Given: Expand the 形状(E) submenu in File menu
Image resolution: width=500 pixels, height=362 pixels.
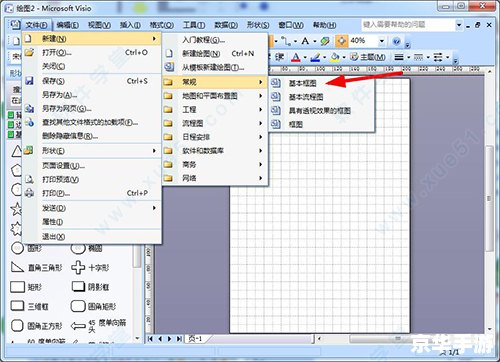Looking at the screenshot, I should (x=92, y=151).
